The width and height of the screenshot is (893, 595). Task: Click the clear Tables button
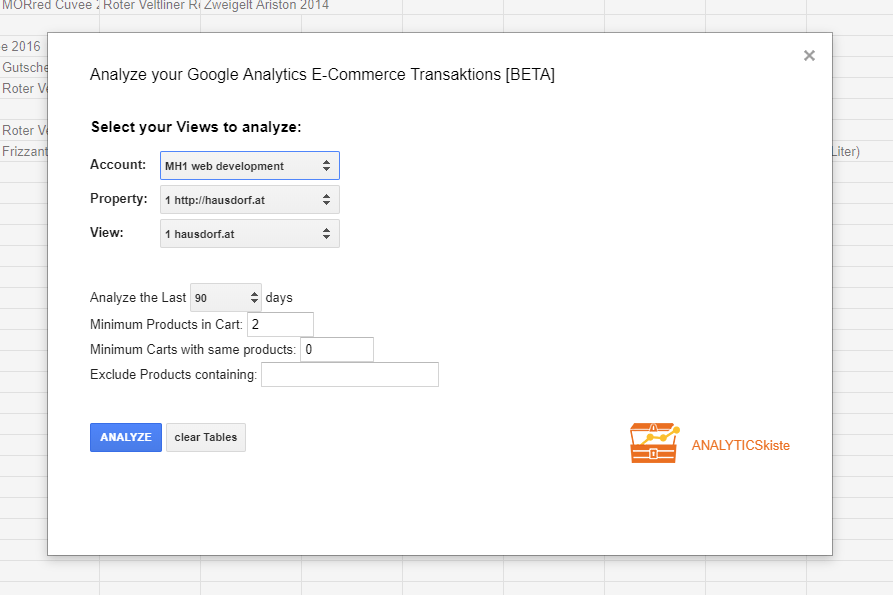pos(205,437)
